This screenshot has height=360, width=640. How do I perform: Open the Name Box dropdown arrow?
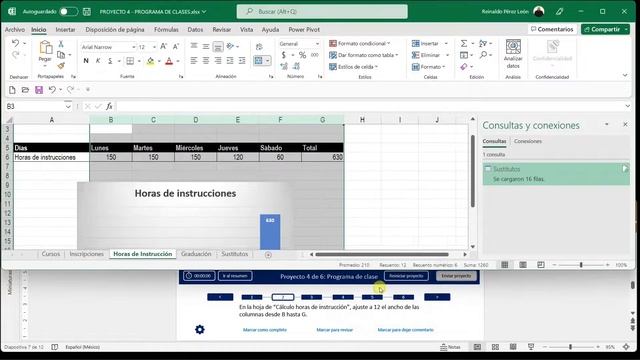(68, 106)
